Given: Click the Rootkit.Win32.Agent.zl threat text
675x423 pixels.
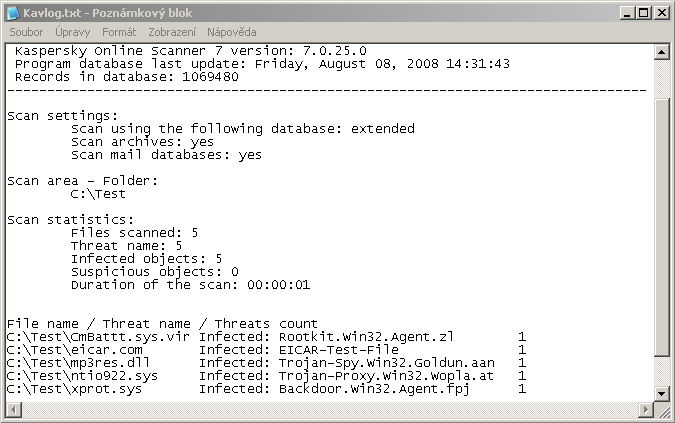Looking at the screenshot, I should (366, 337).
